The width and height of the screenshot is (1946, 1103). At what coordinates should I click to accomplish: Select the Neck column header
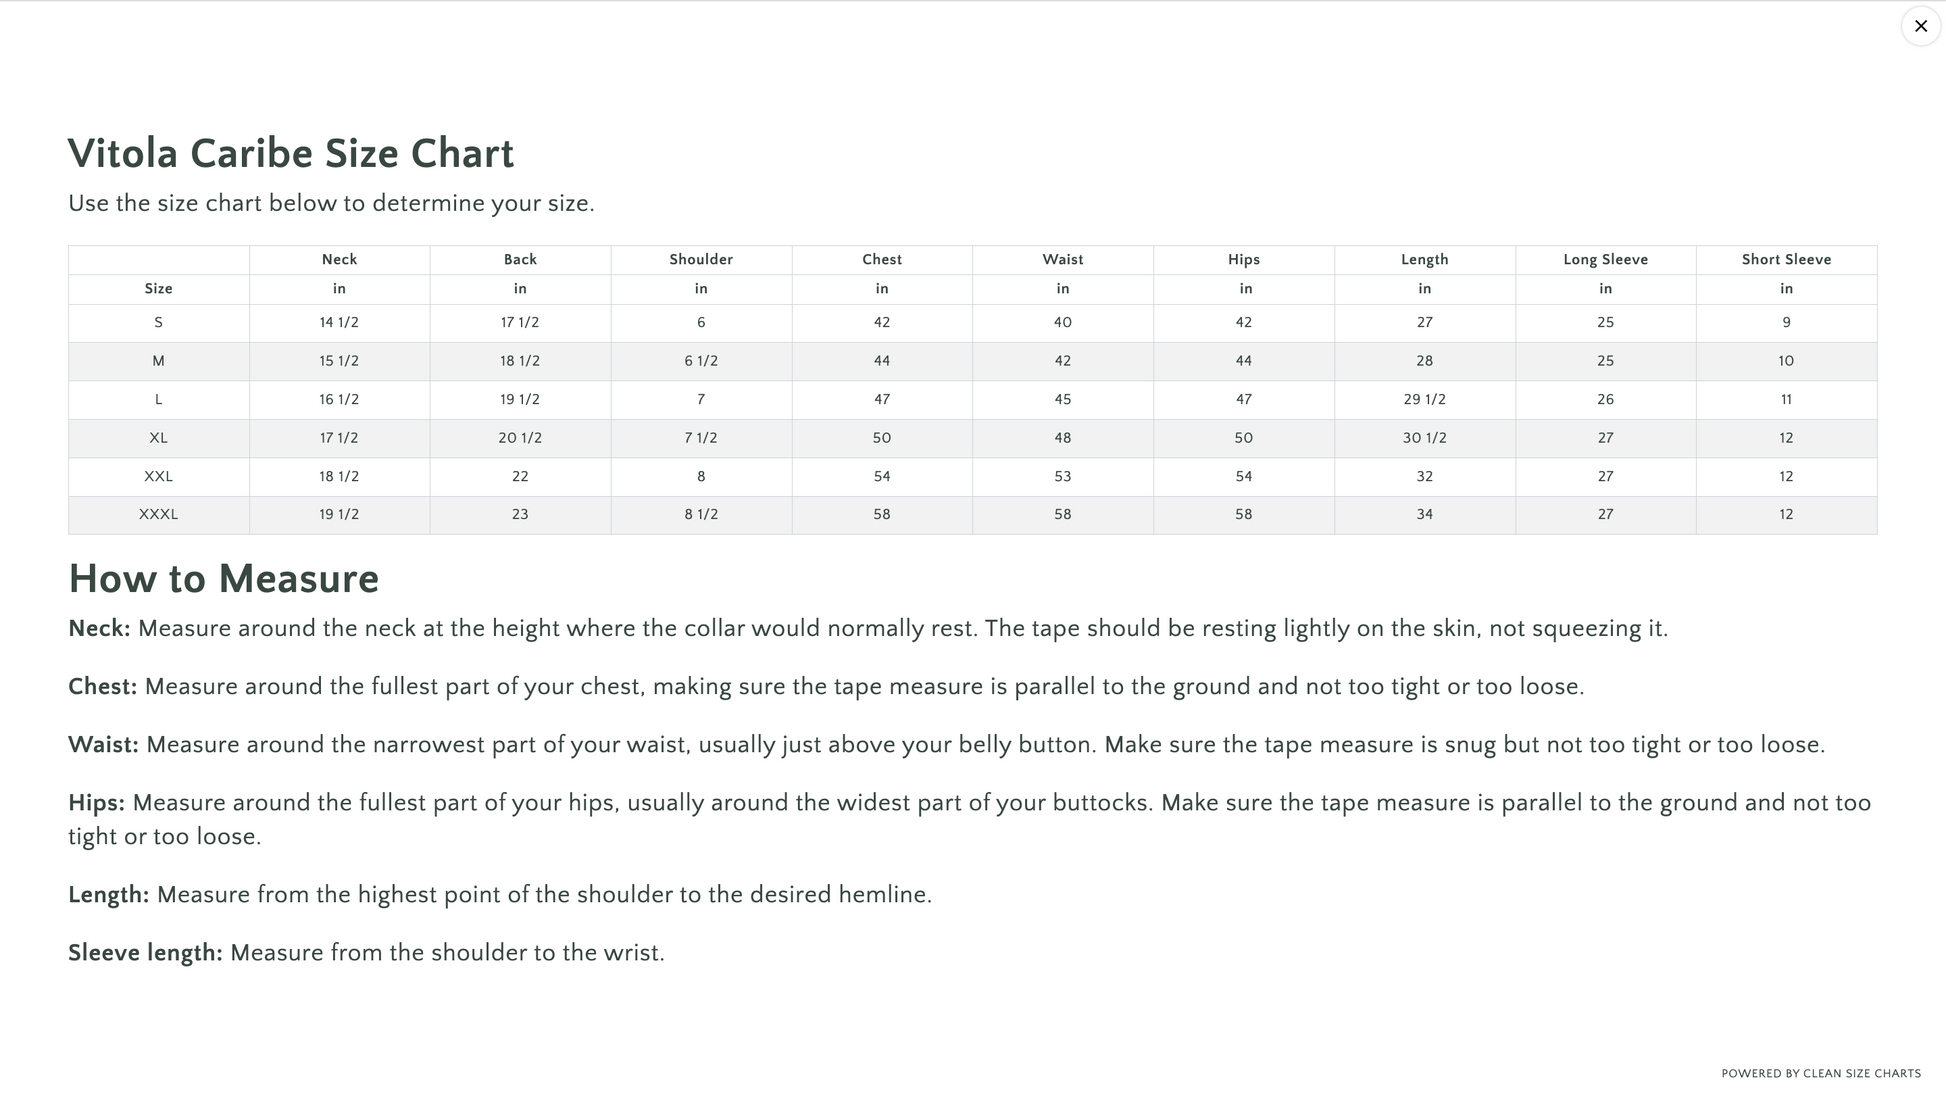point(339,259)
